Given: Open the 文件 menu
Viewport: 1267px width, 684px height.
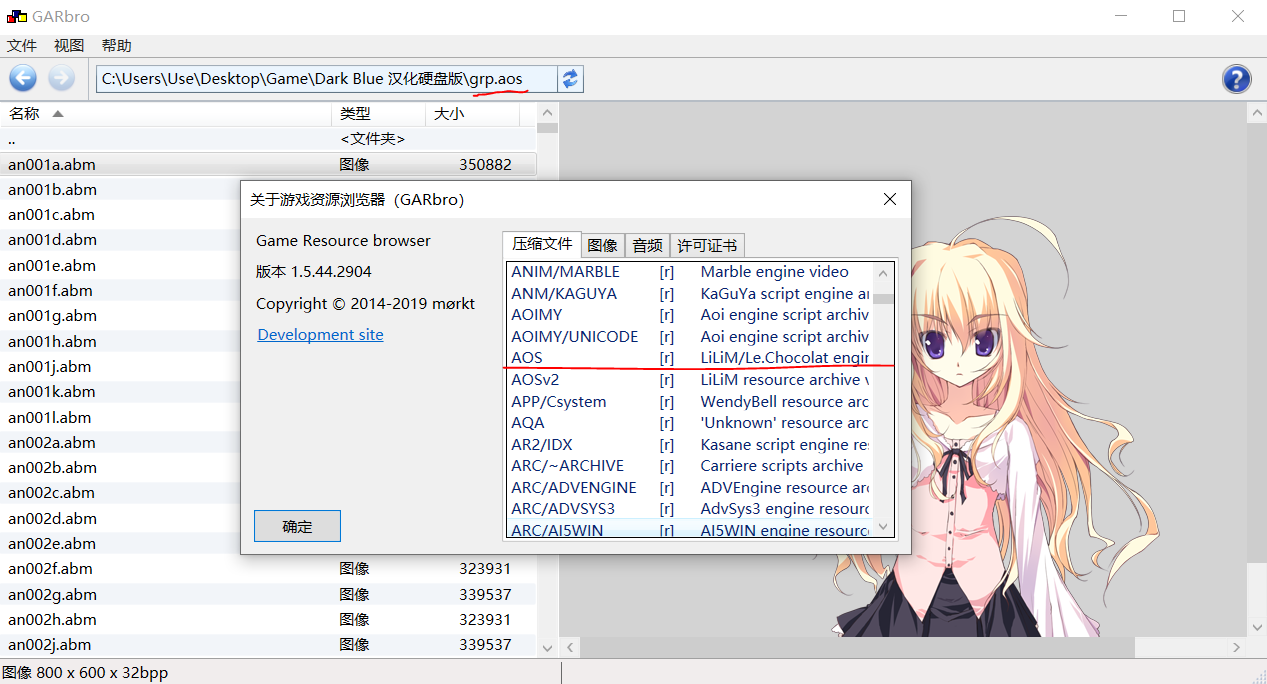Looking at the screenshot, I should (x=22, y=46).
